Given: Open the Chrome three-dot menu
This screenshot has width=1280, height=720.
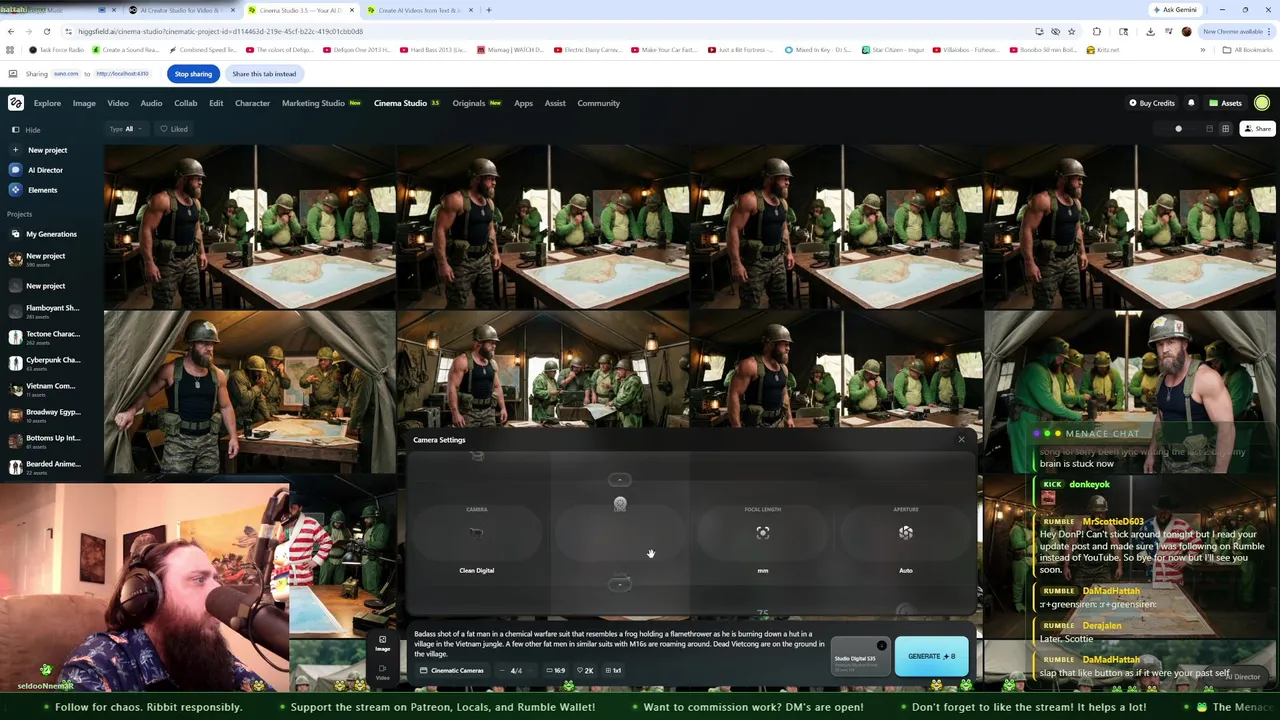Looking at the screenshot, I should 1270,31.
